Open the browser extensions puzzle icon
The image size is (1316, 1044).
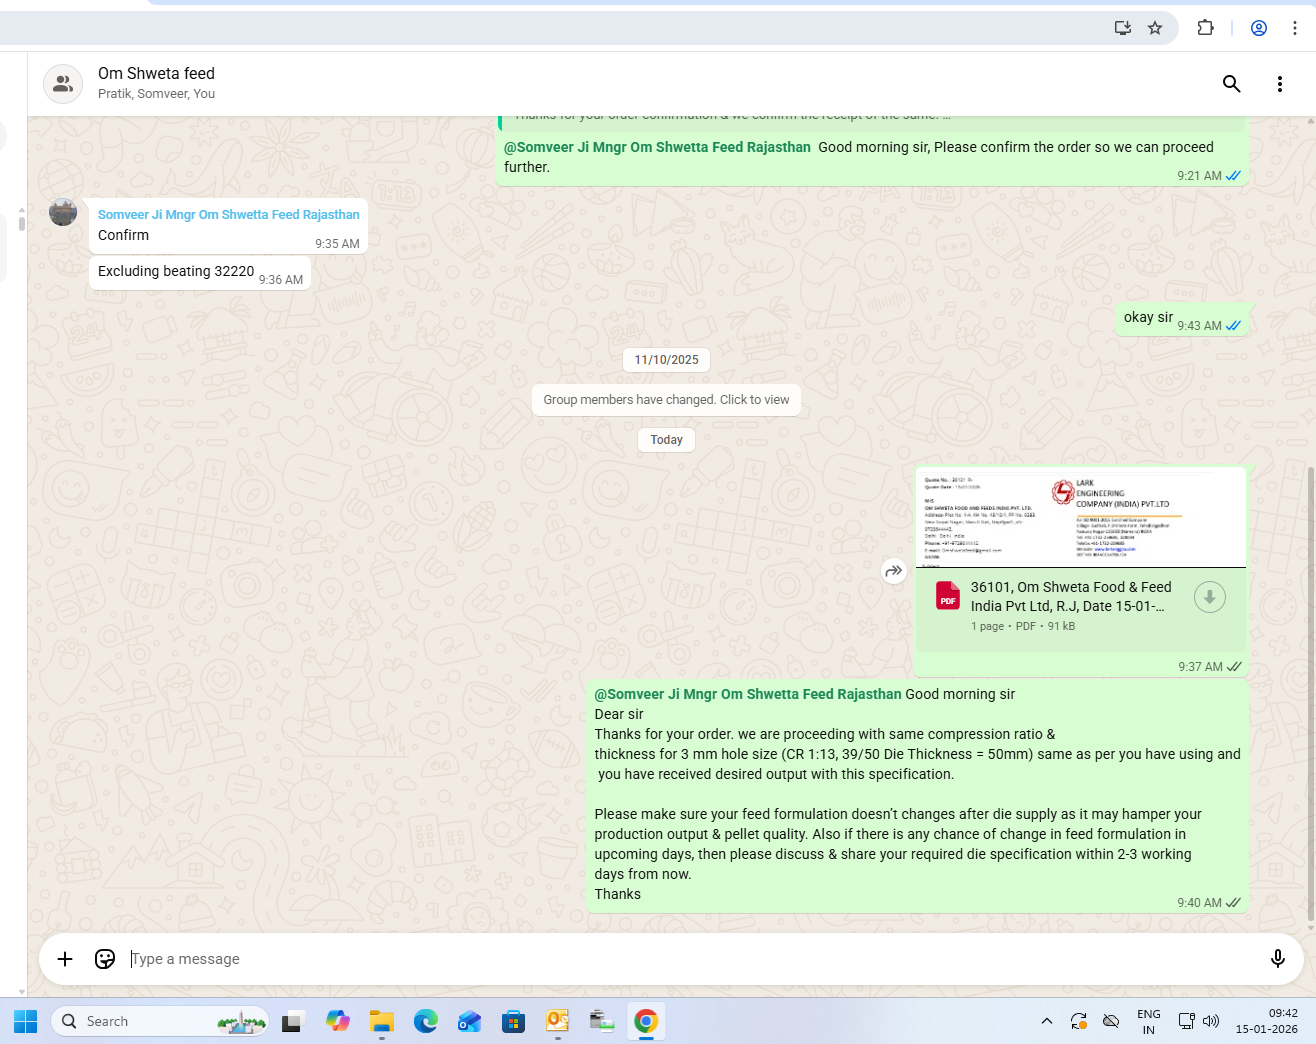[1205, 28]
